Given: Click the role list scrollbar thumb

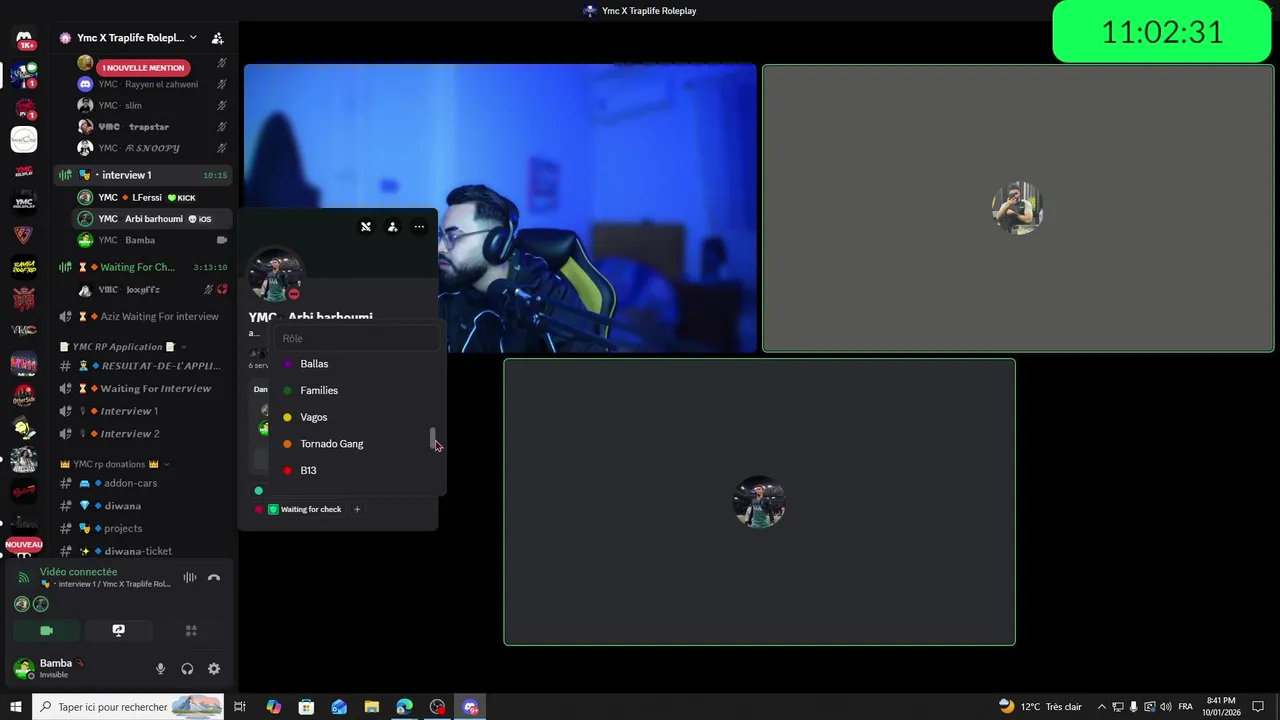Looking at the screenshot, I should coord(433,438).
